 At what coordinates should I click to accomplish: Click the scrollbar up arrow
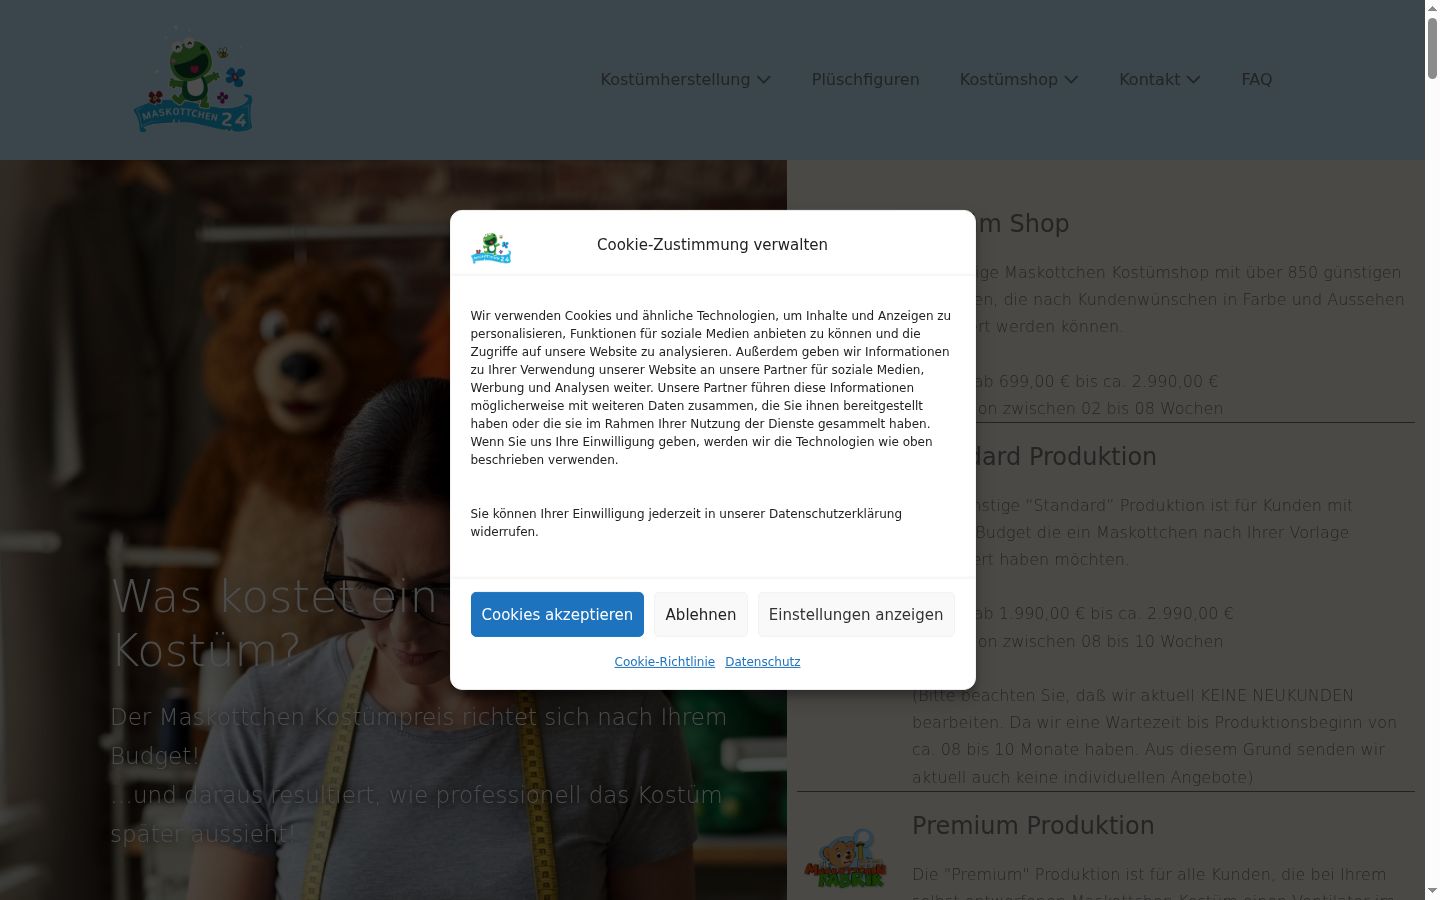[1432, 8]
